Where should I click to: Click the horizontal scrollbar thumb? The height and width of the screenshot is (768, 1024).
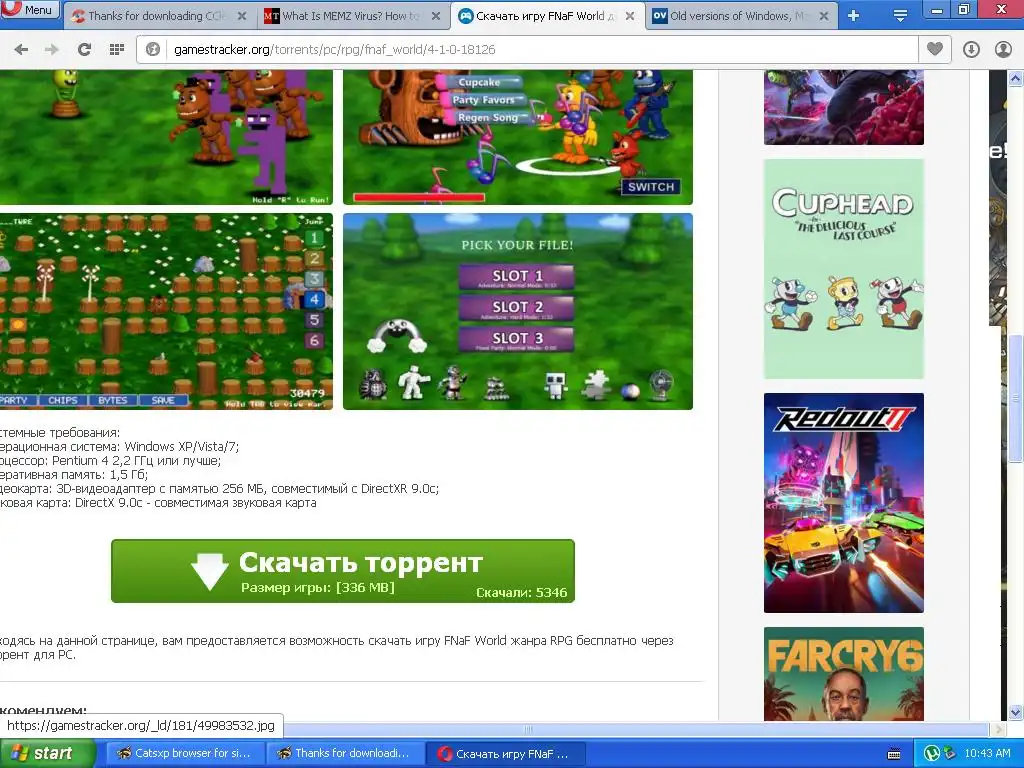pyautogui.click(x=528, y=729)
